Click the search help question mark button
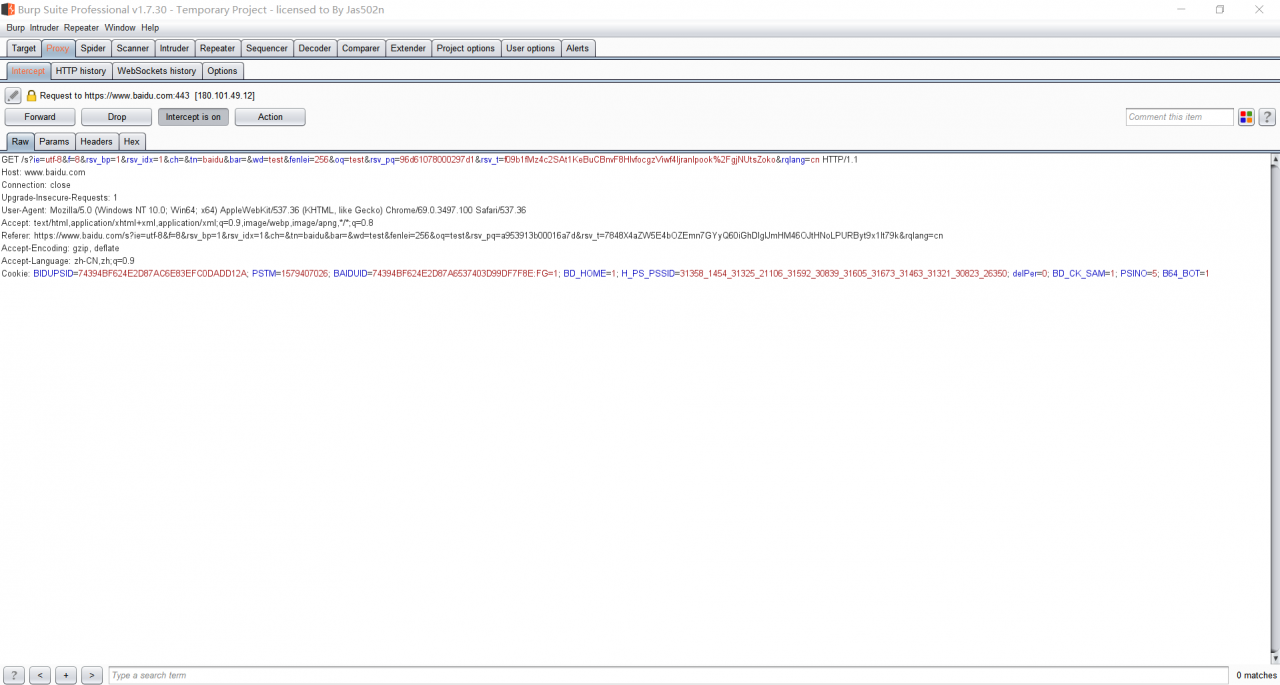 [14, 675]
